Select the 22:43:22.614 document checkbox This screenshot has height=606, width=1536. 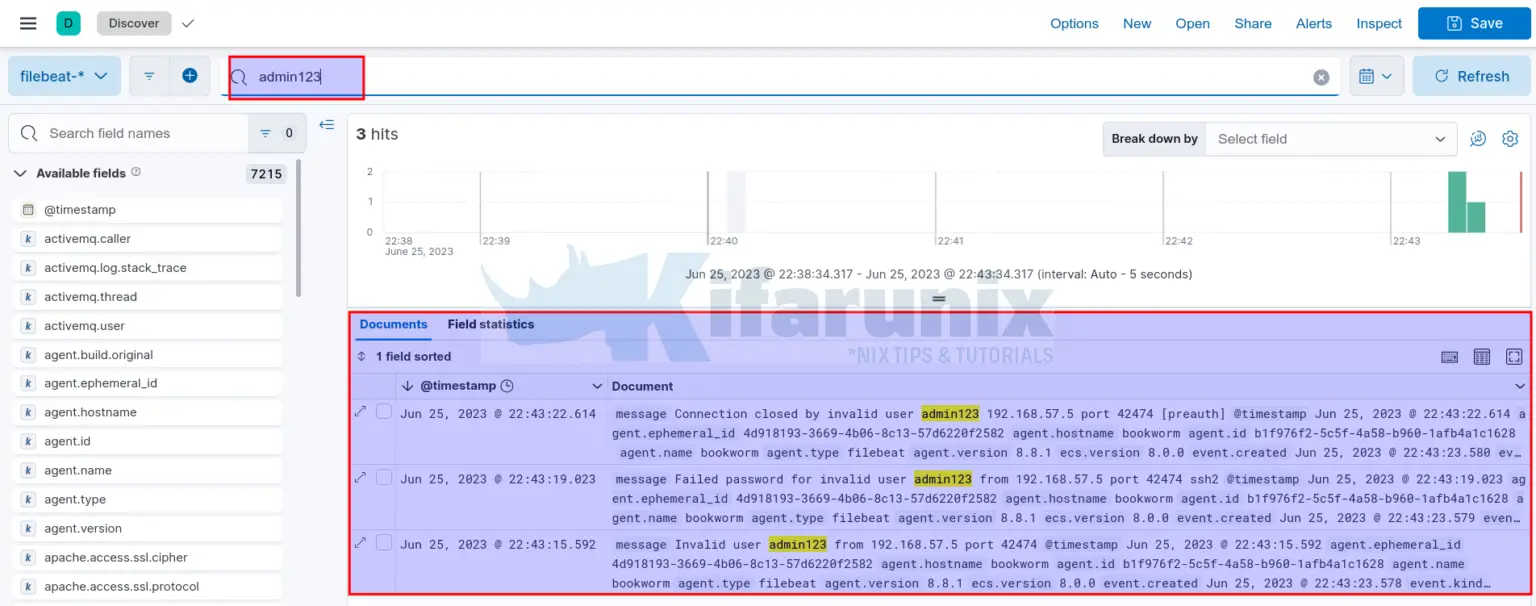tap(384, 412)
